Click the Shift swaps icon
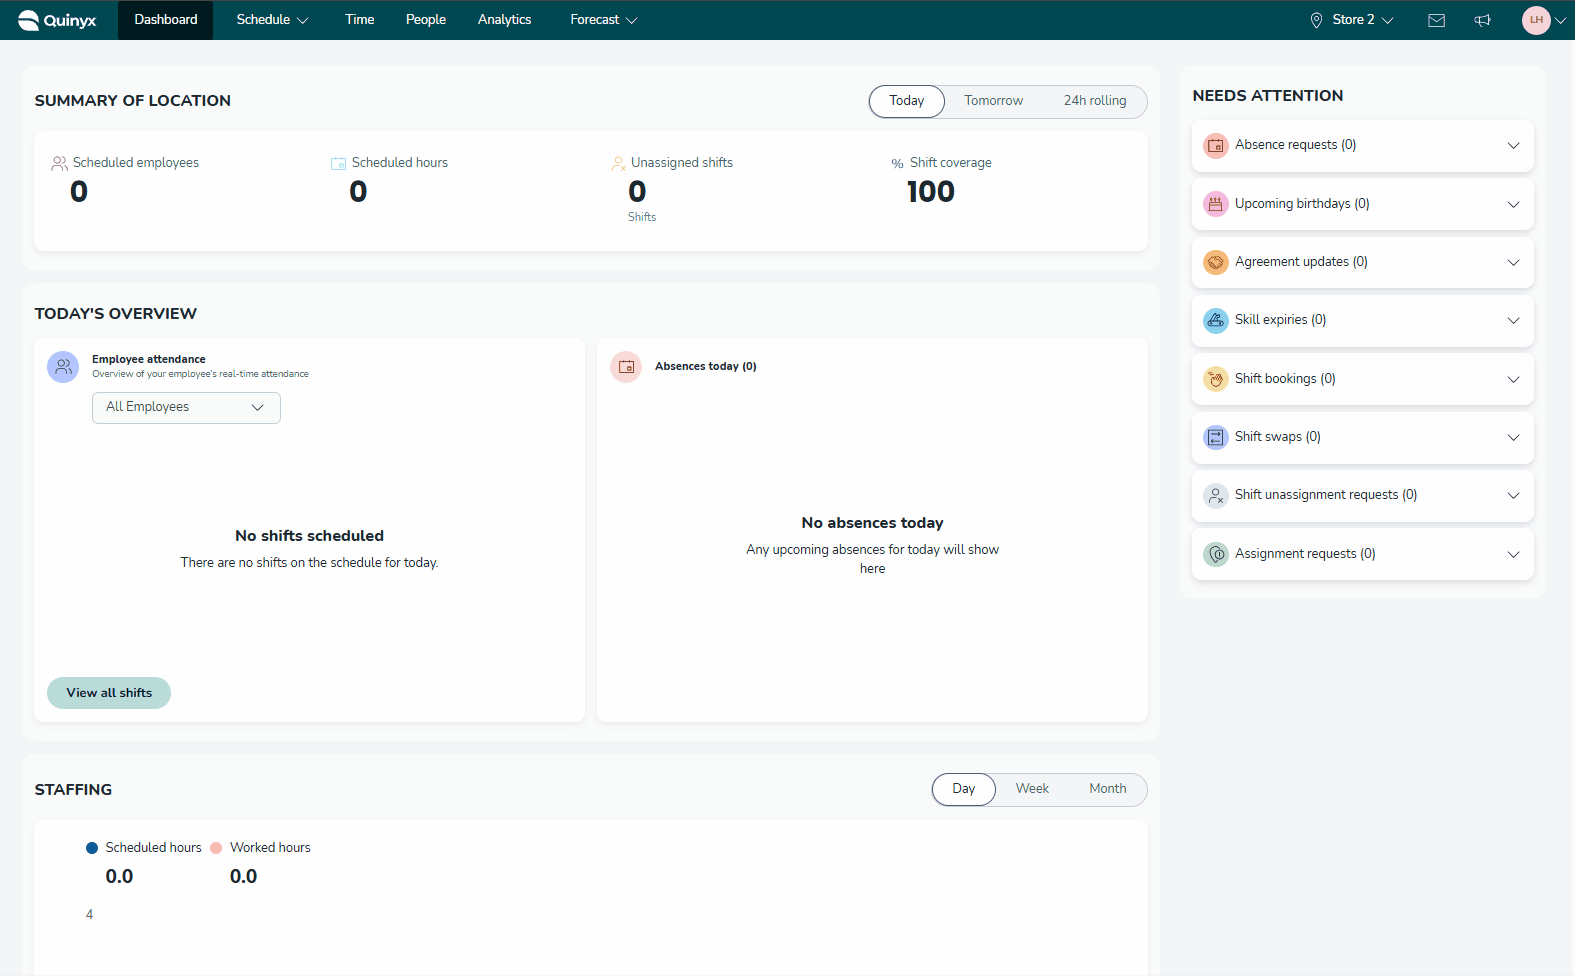Image resolution: width=1575 pixels, height=976 pixels. click(1216, 437)
